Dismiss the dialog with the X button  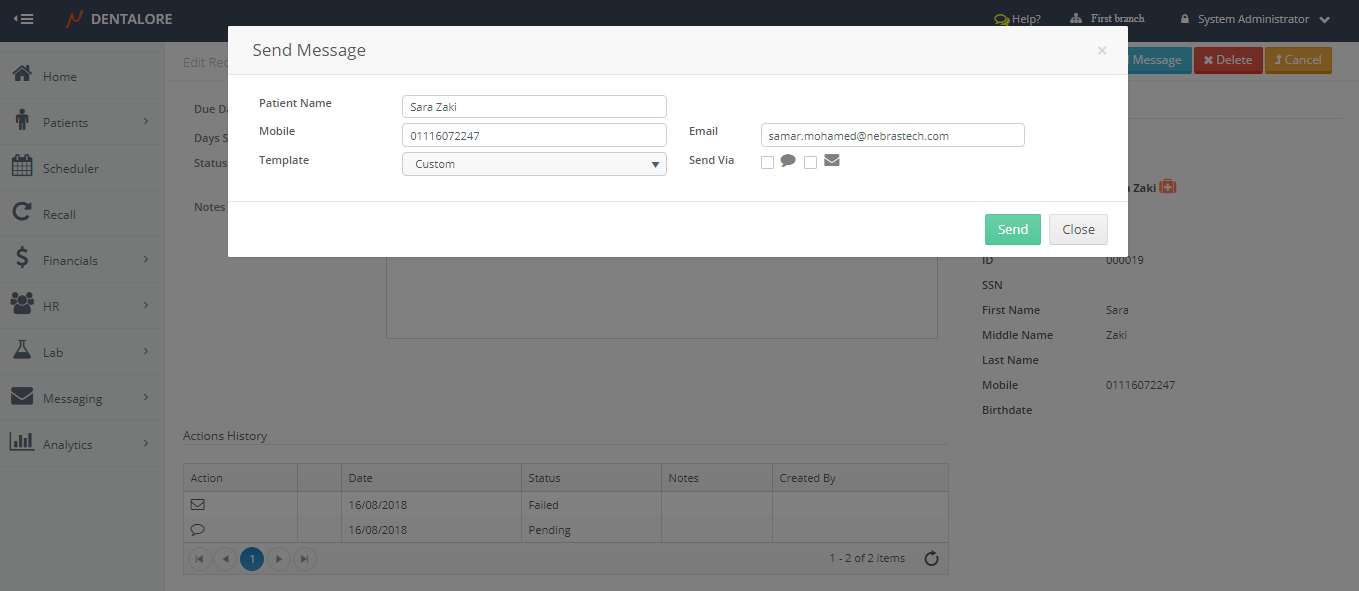[x=1101, y=50]
